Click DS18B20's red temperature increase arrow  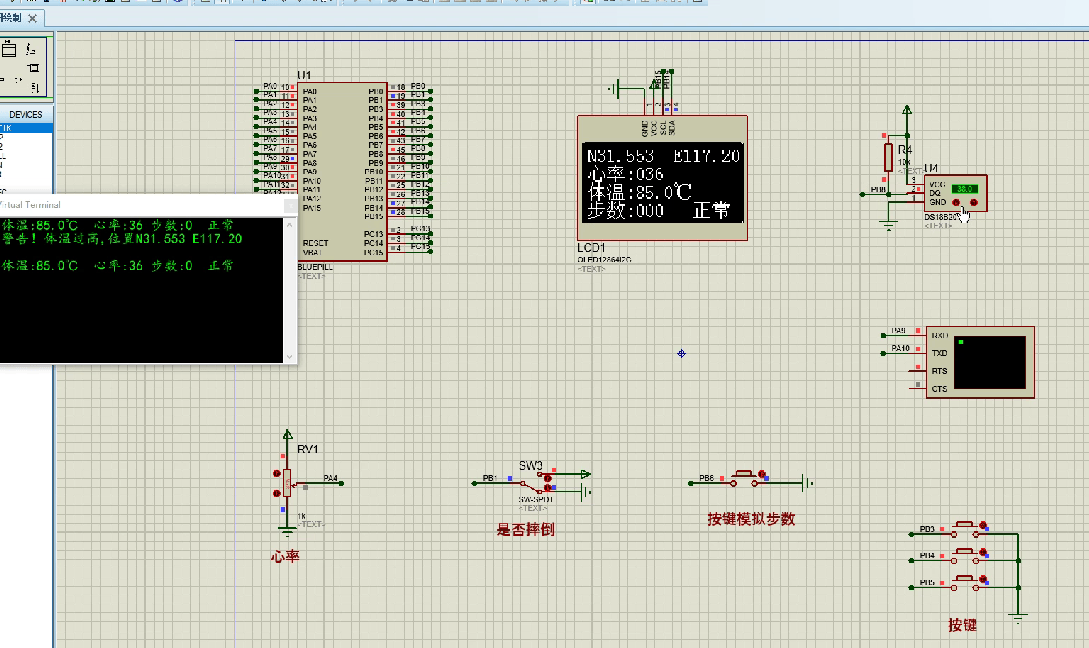click(956, 202)
